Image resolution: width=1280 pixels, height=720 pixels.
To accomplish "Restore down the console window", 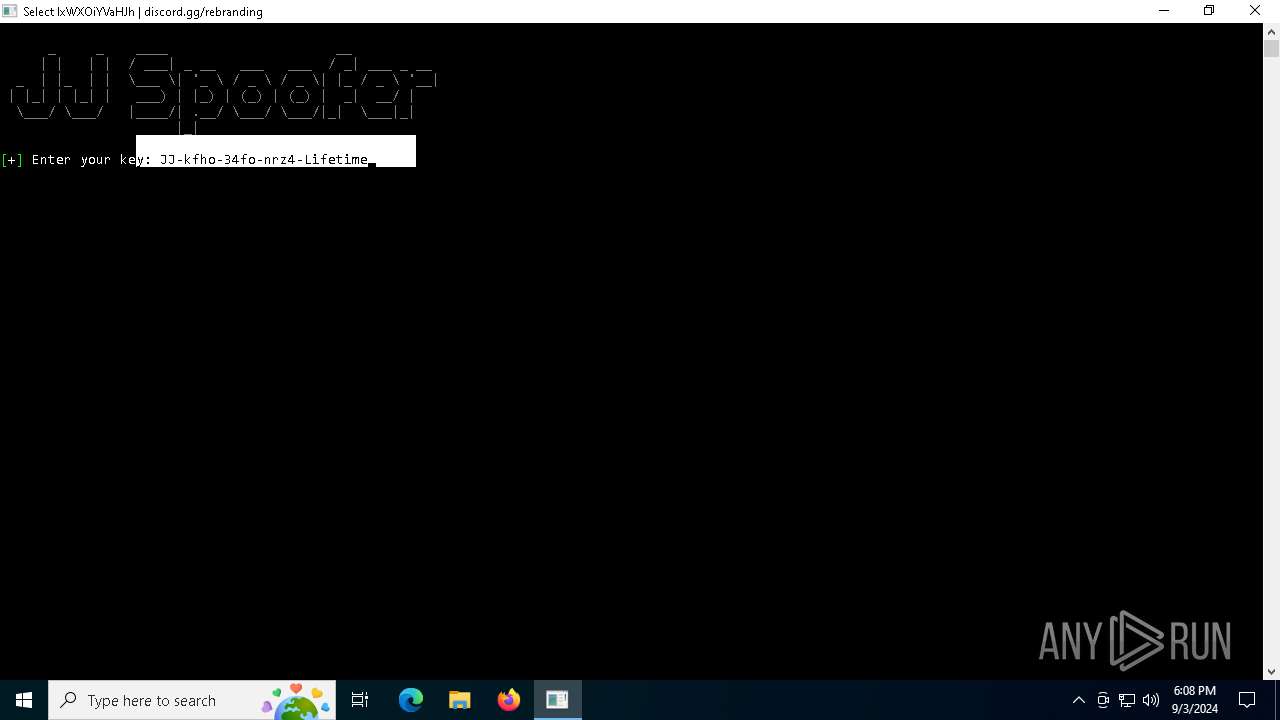I will click(1209, 11).
